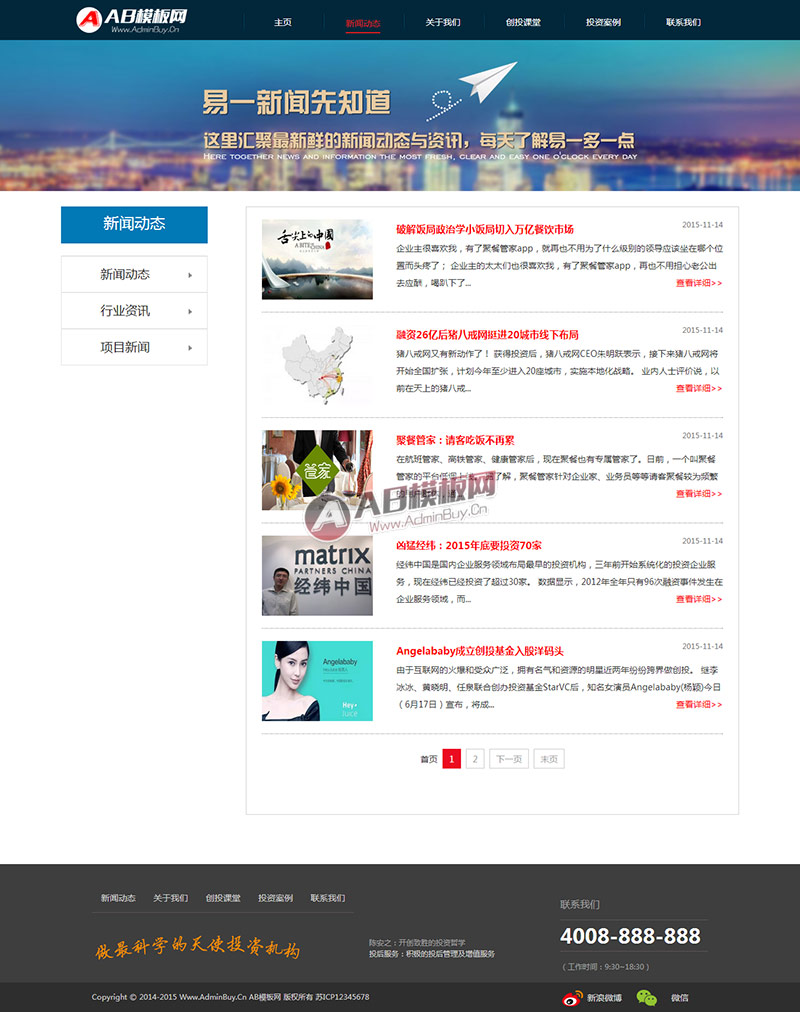Expand the 新闻动态 sidebar item arrow

pos(190,275)
